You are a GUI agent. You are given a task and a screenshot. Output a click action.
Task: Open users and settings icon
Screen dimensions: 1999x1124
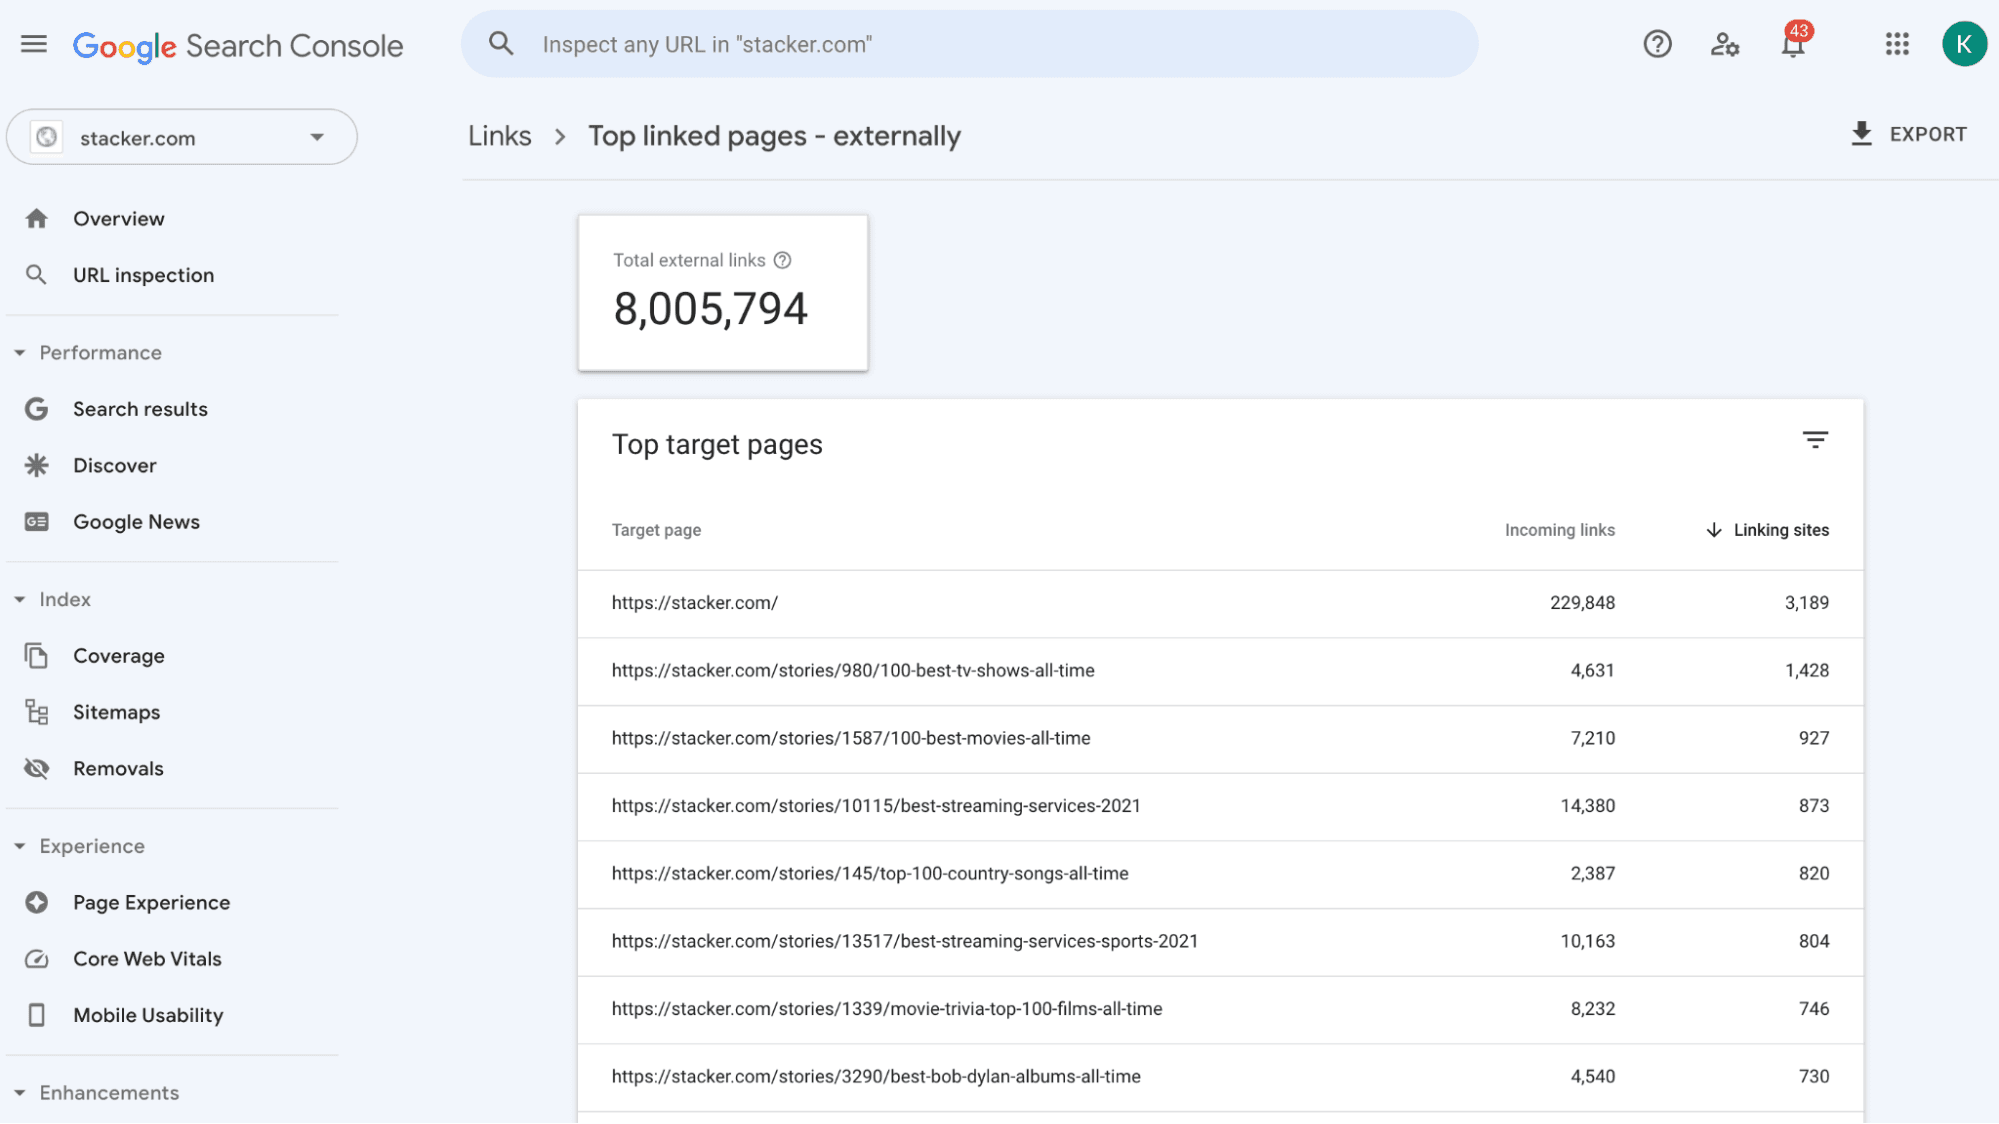pyautogui.click(x=1724, y=44)
